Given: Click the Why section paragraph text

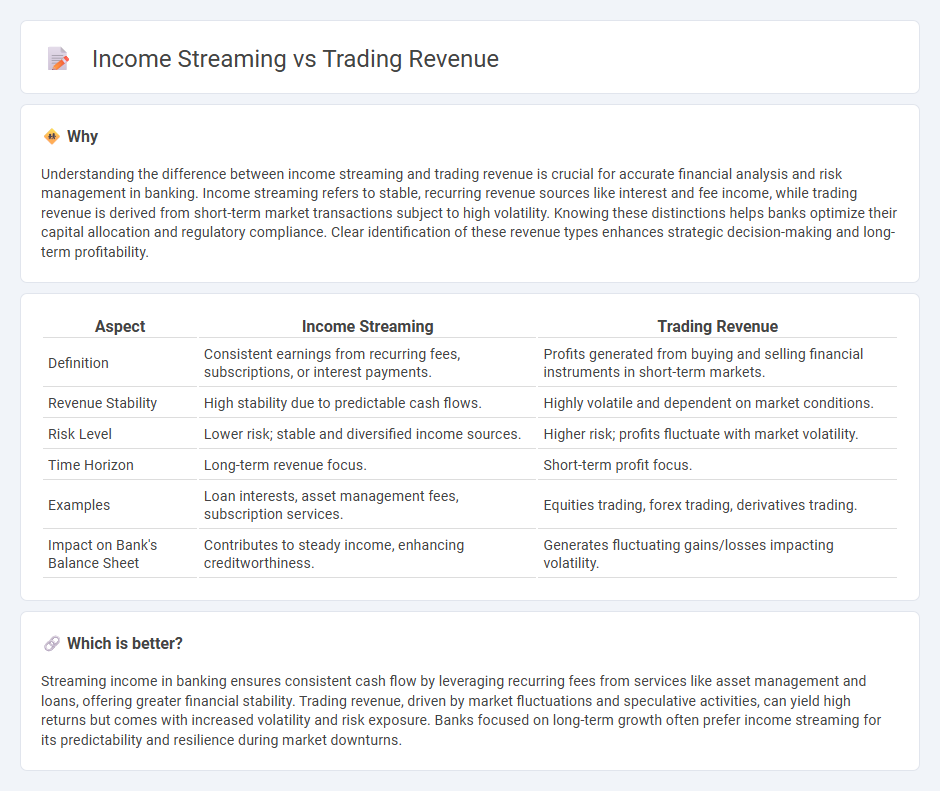Looking at the screenshot, I should (x=469, y=213).
